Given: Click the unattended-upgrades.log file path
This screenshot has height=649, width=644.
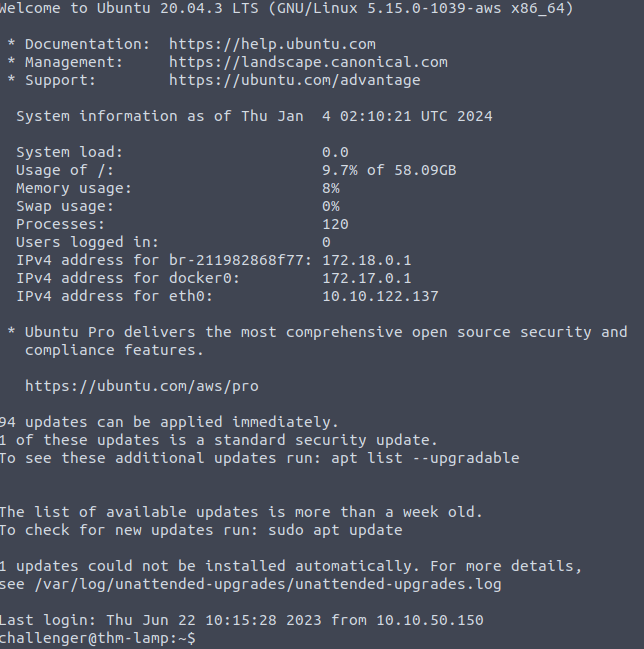Looking at the screenshot, I should point(268,584).
